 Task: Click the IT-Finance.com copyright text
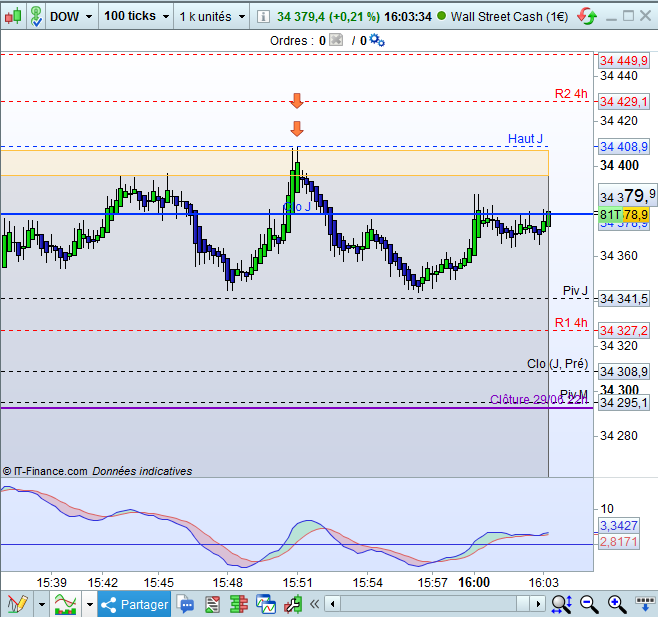point(97,471)
